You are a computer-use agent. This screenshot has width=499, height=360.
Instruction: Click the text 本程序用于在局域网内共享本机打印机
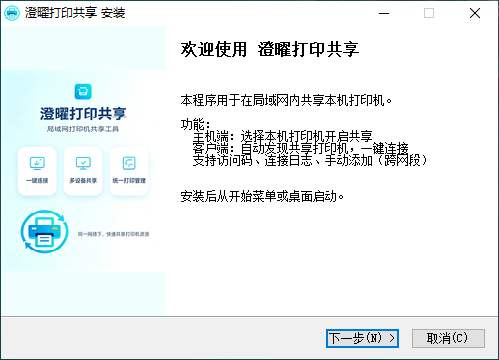(286, 100)
